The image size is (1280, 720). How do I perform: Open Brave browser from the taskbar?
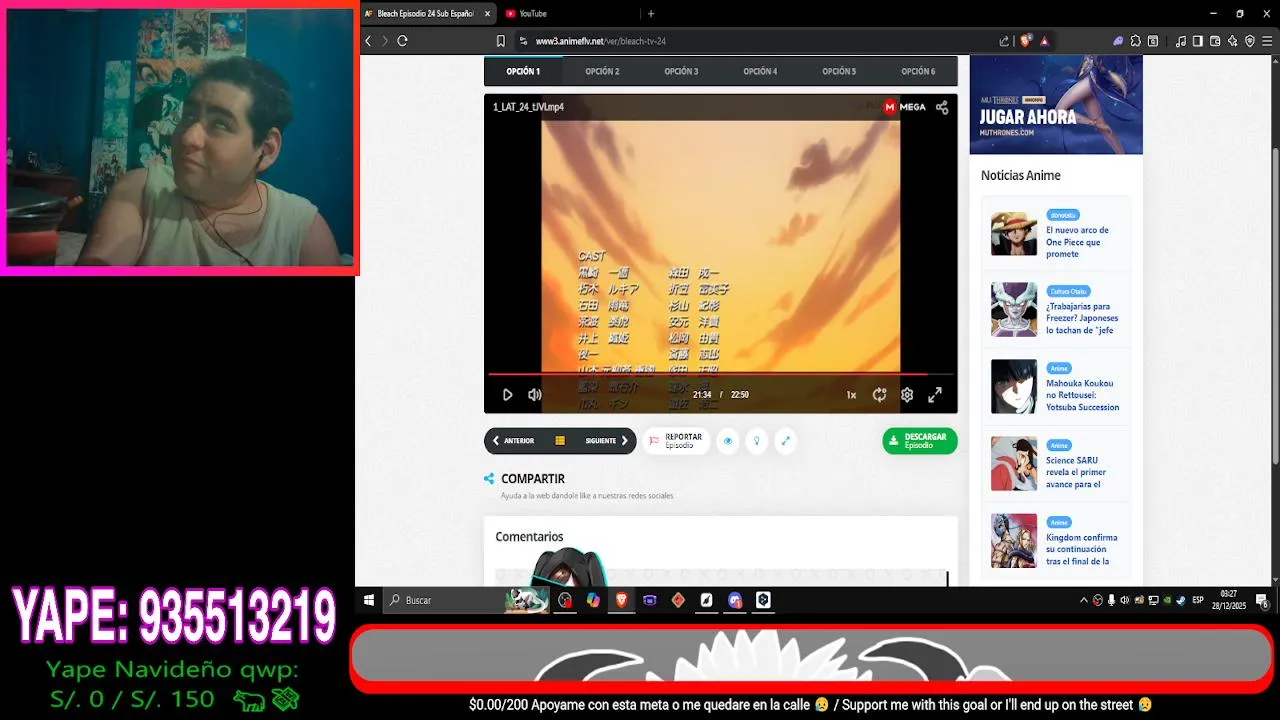pos(621,600)
